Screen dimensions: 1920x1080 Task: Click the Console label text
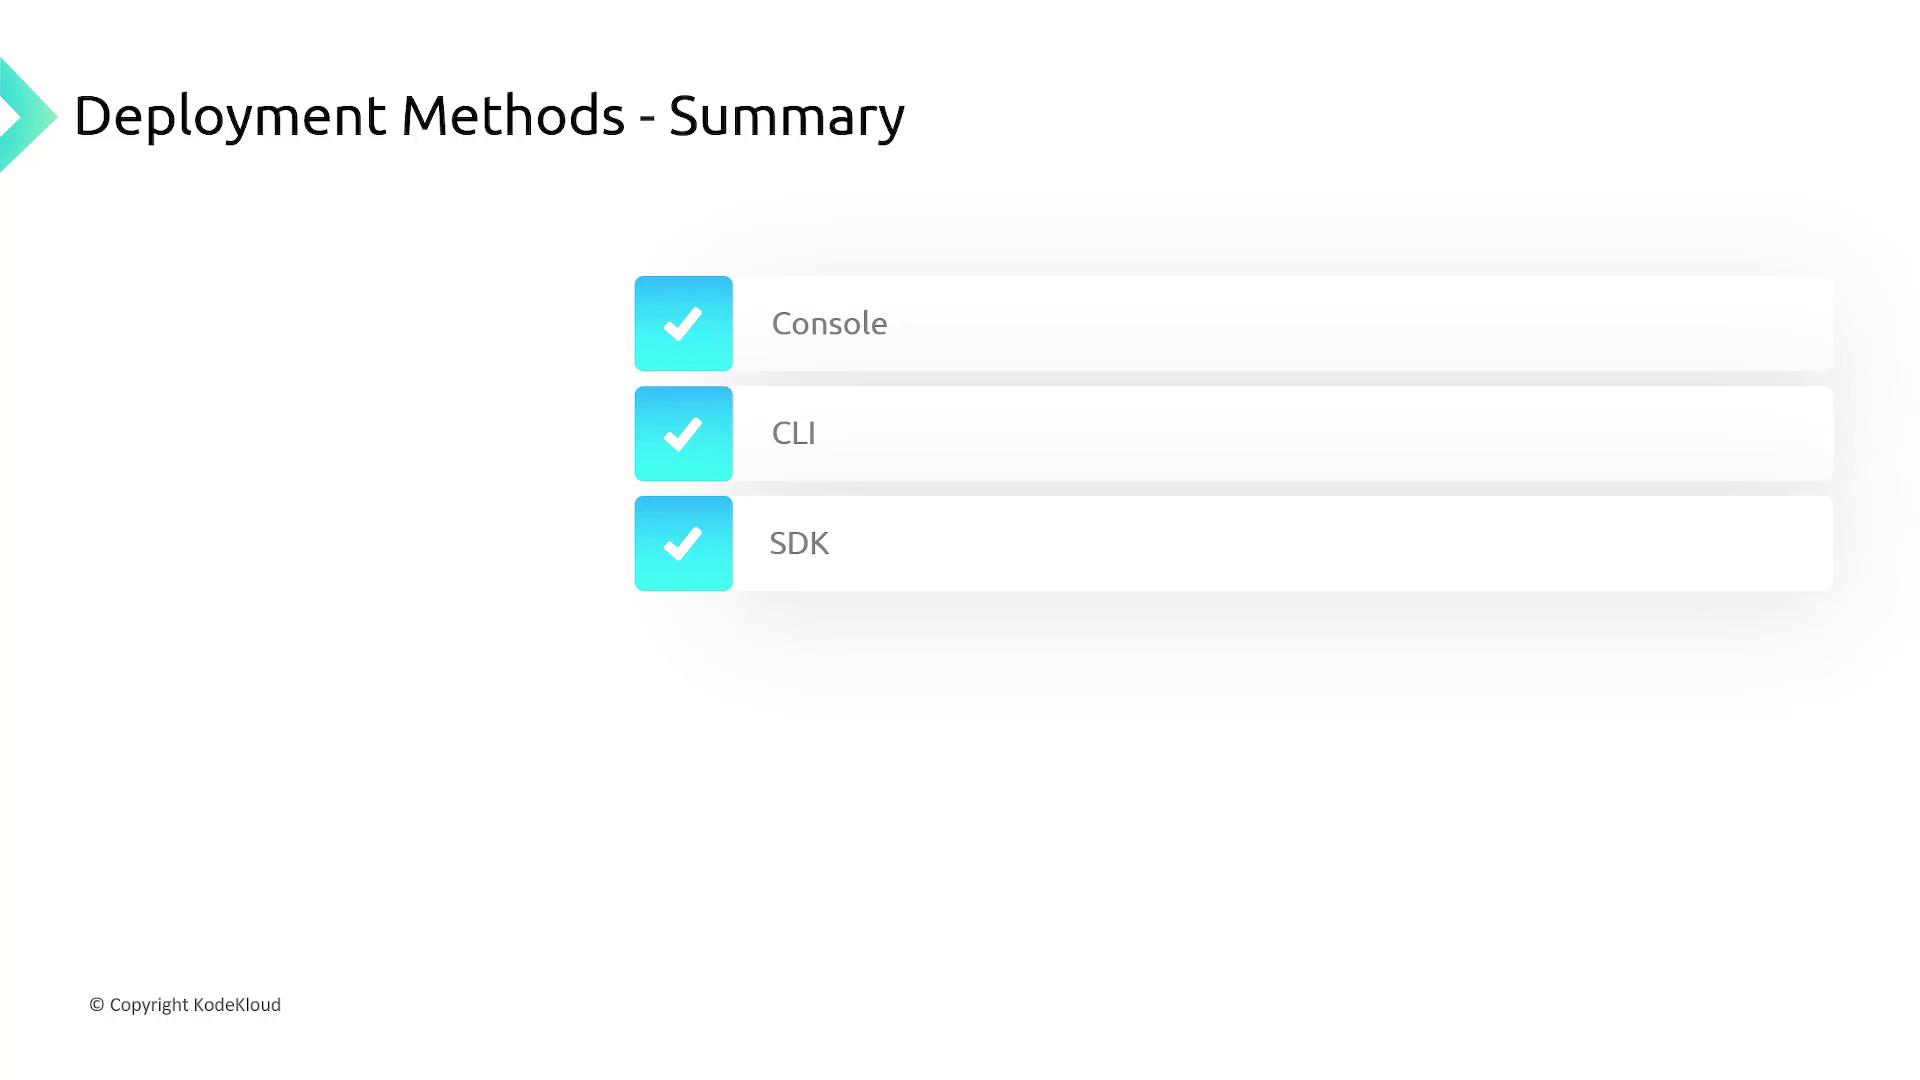[829, 324]
